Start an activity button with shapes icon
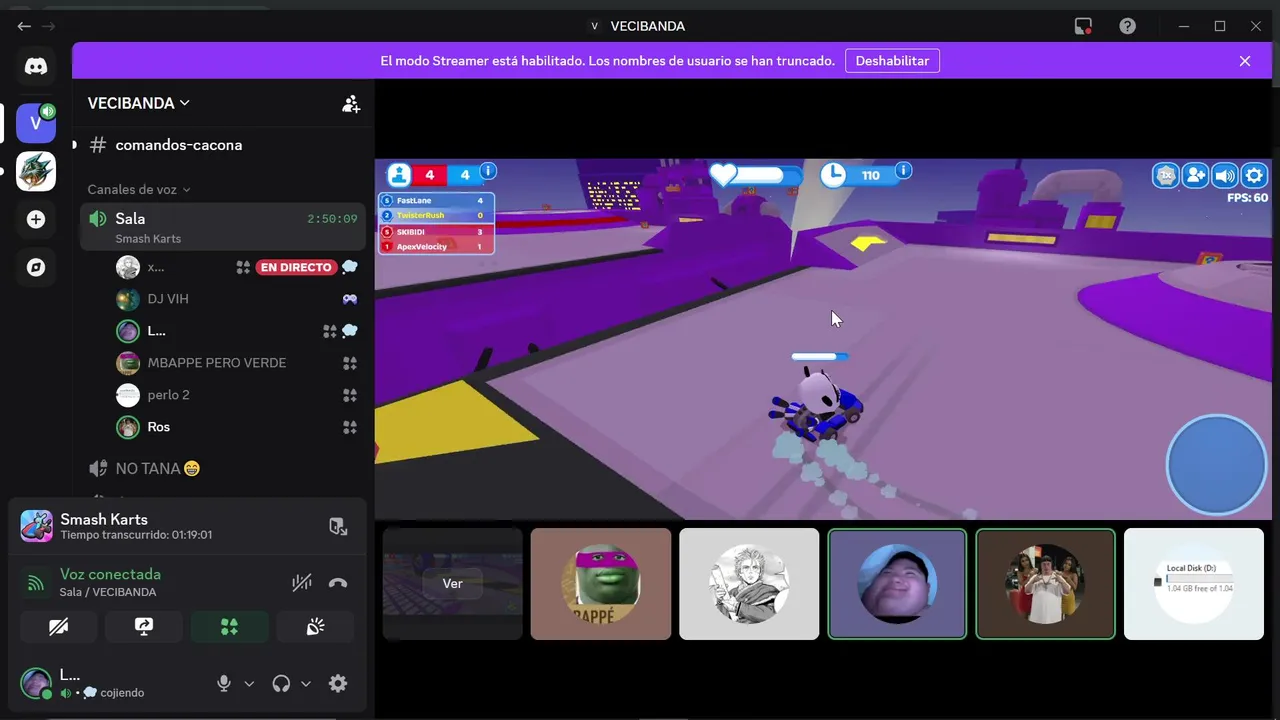Image resolution: width=1280 pixels, height=720 pixels. click(230, 627)
